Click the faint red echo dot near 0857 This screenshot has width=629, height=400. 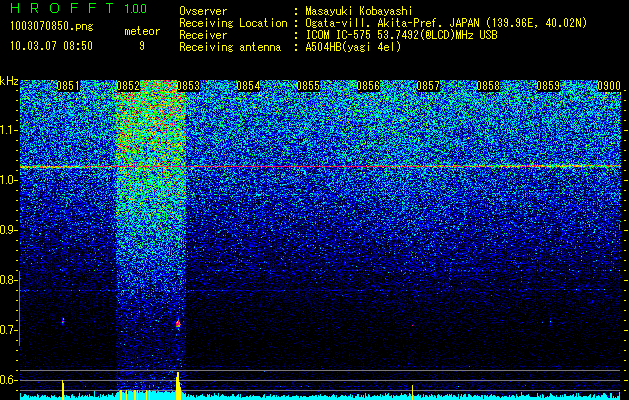tap(412, 325)
